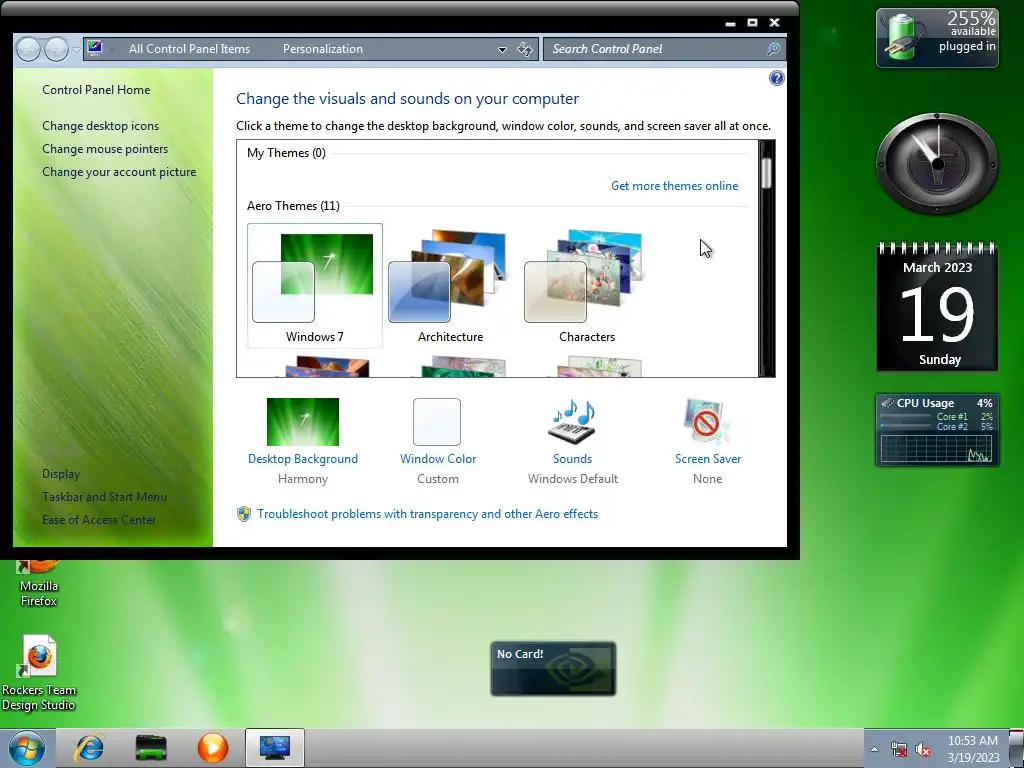Launch Windows Media Player from the taskbar

213,748
